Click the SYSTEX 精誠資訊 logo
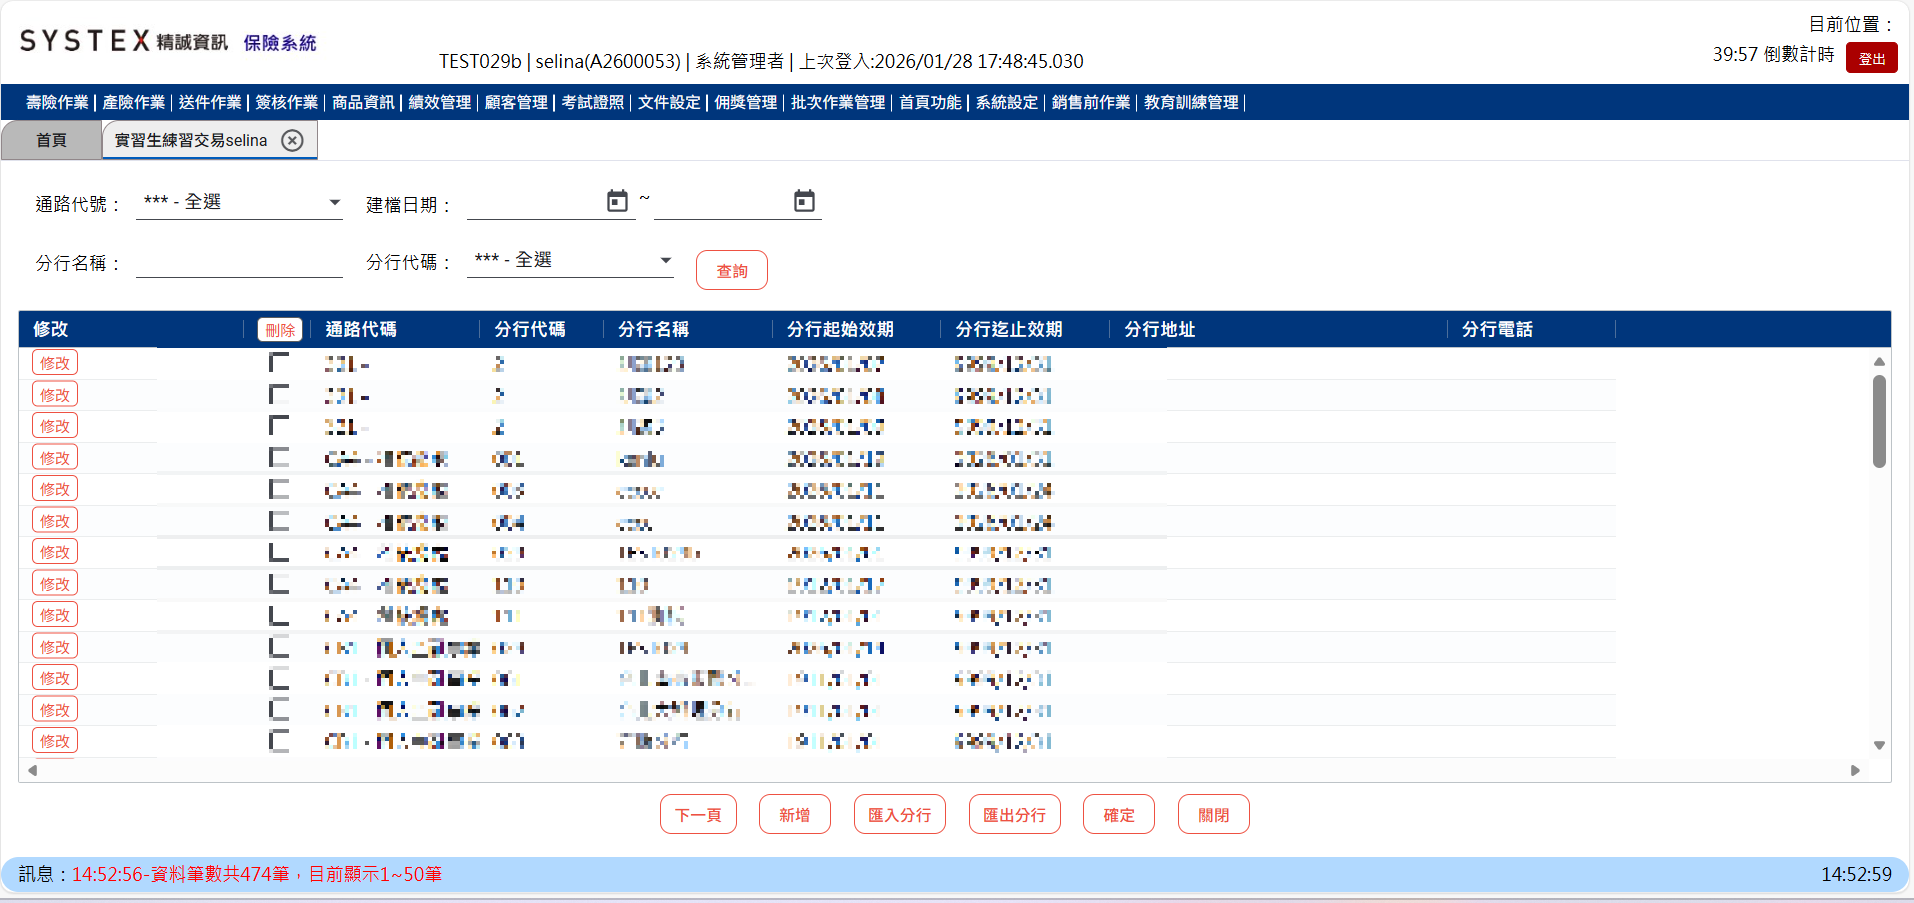The image size is (1914, 903). (123, 41)
